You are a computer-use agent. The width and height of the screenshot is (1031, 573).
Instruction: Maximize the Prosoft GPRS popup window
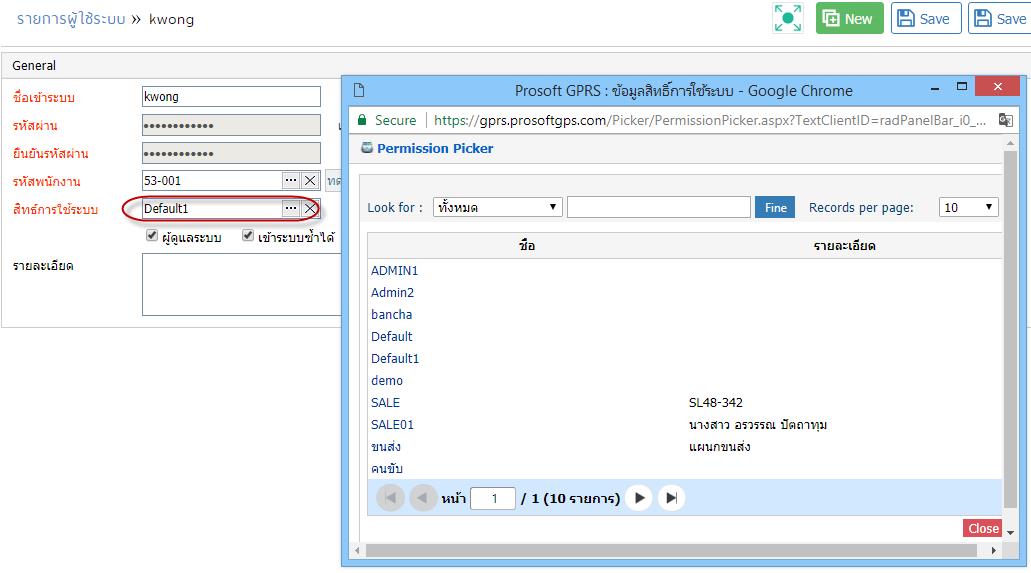(961, 87)
